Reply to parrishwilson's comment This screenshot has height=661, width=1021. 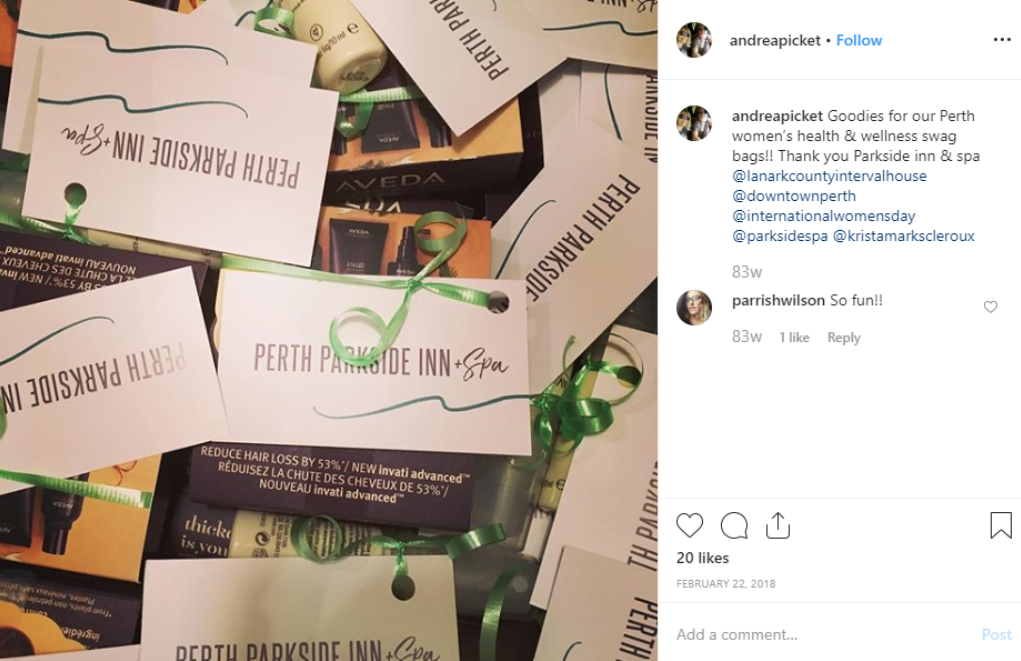pos(844,337)
